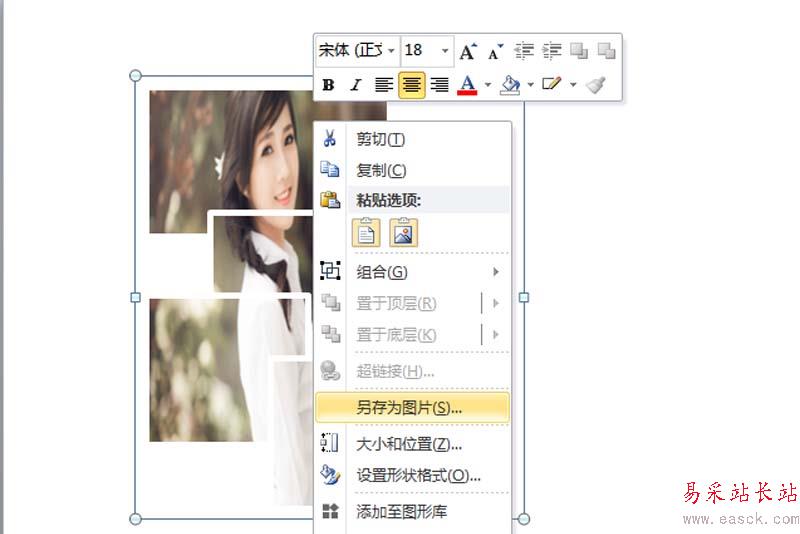Click the send backward icon in mini toolbar

point(607,51)
